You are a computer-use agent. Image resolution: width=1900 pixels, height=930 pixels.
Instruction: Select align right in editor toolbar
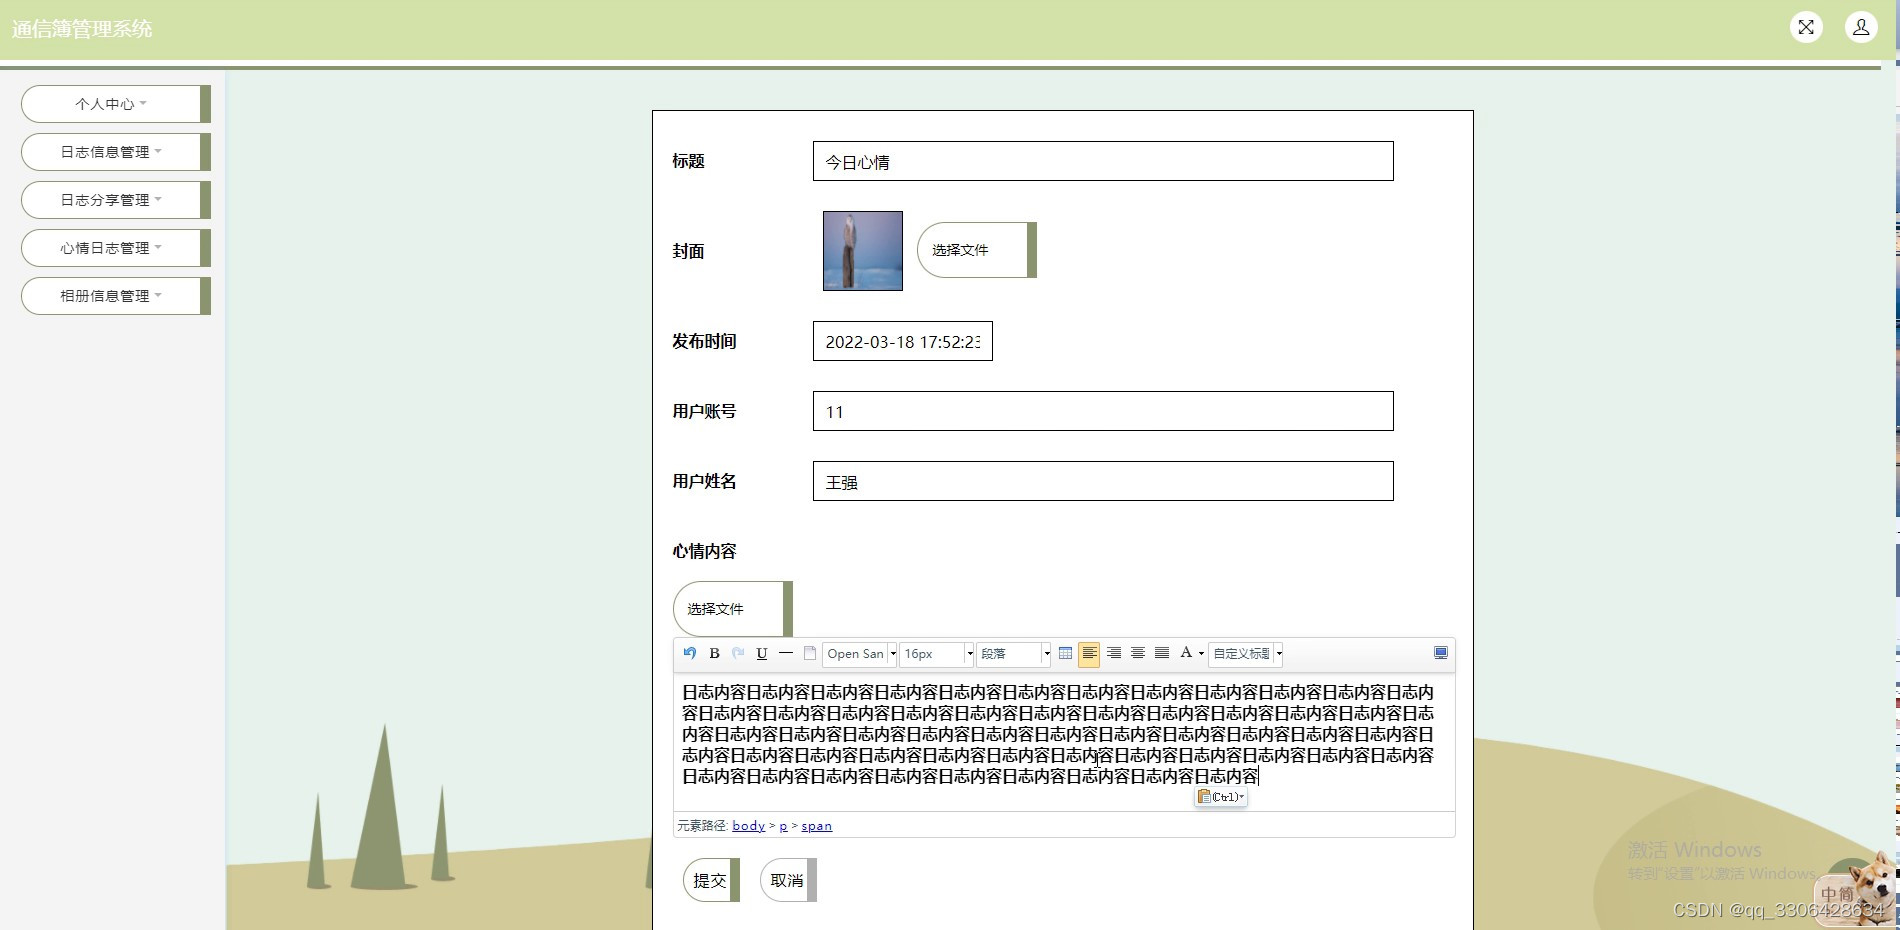tap(1113, 653)
